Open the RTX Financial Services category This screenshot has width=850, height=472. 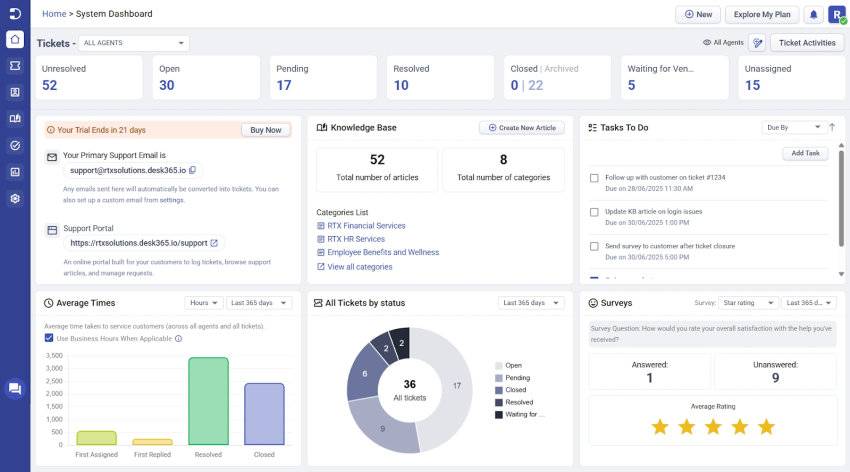point(366,226)
